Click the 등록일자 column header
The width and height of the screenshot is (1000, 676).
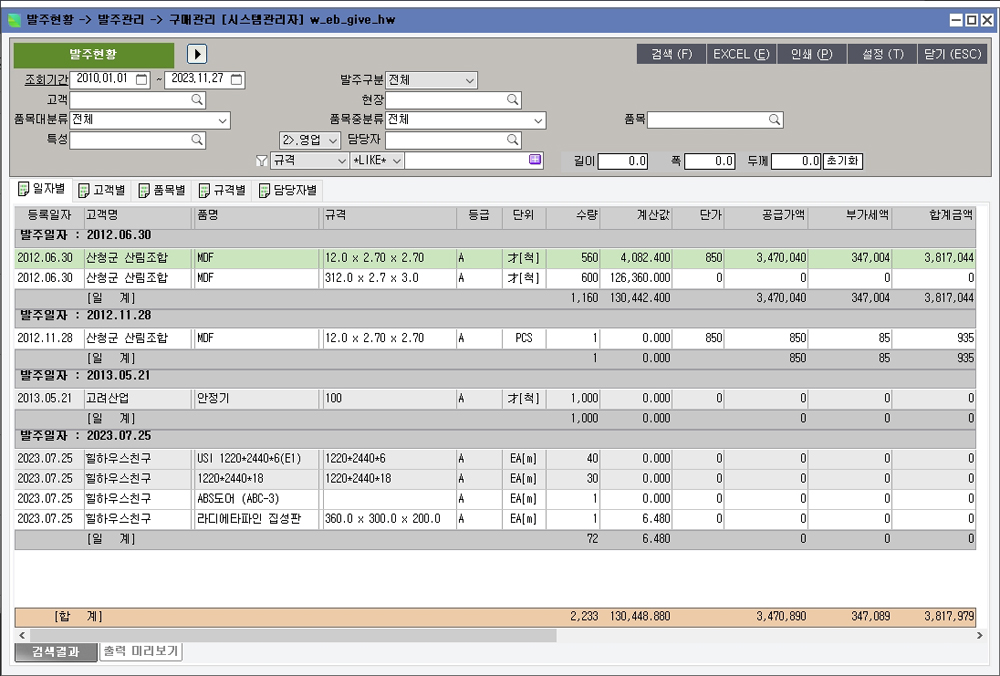tap(49, 216)
